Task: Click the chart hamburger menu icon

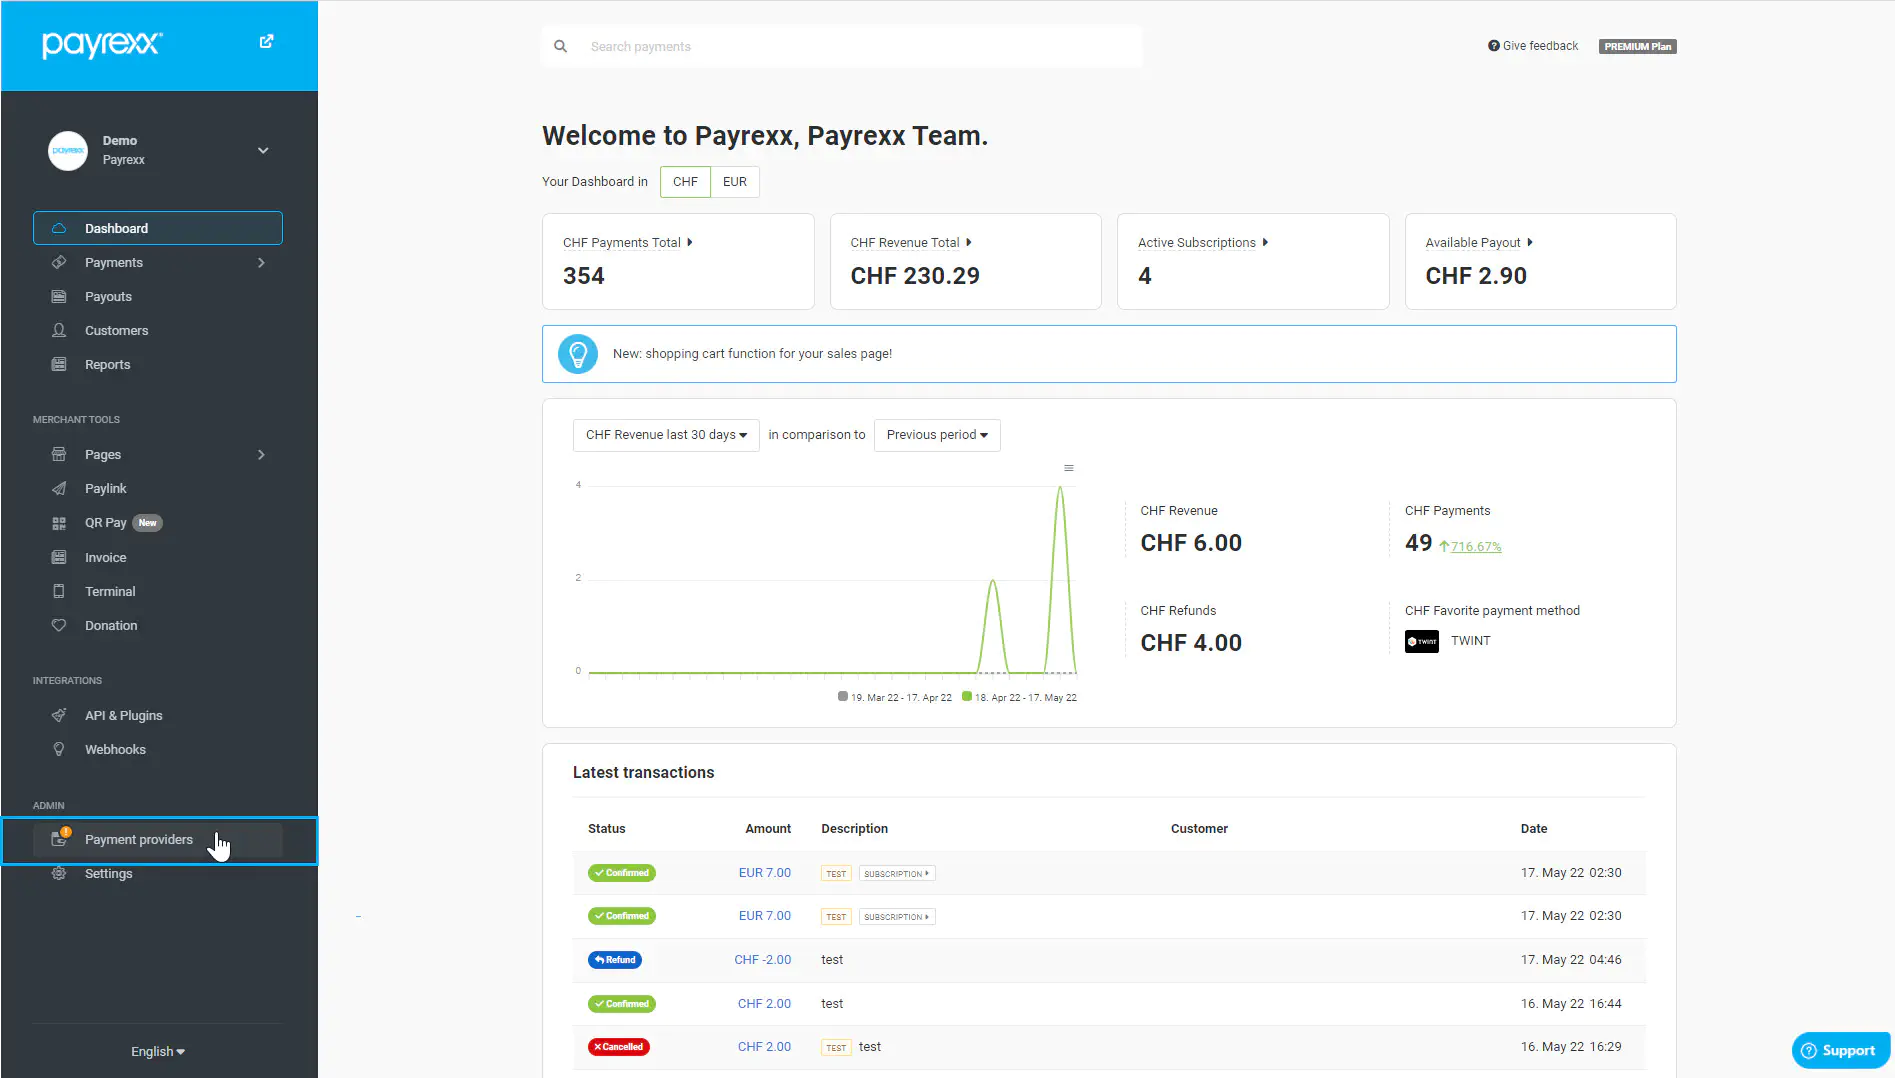Action: [1068, 468]
